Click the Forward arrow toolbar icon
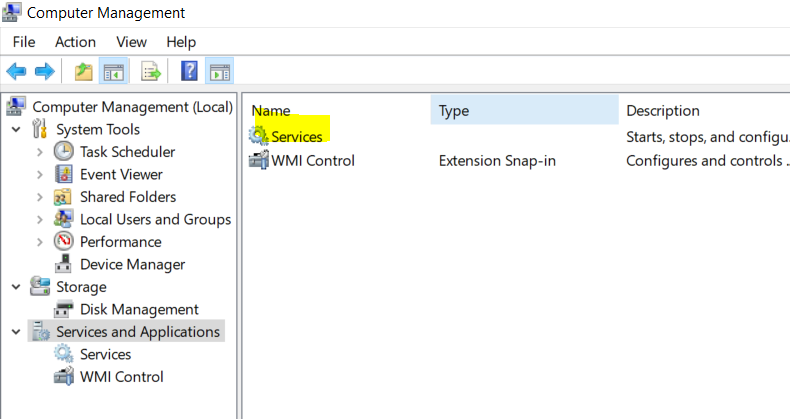 pyautogui.click(x=44, y=71)
